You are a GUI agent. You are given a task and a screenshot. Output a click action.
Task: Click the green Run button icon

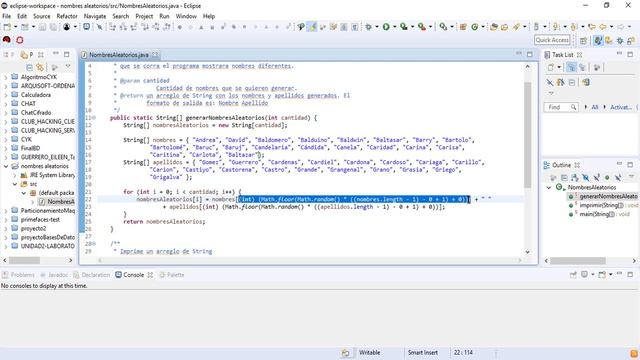click(386, 27)
